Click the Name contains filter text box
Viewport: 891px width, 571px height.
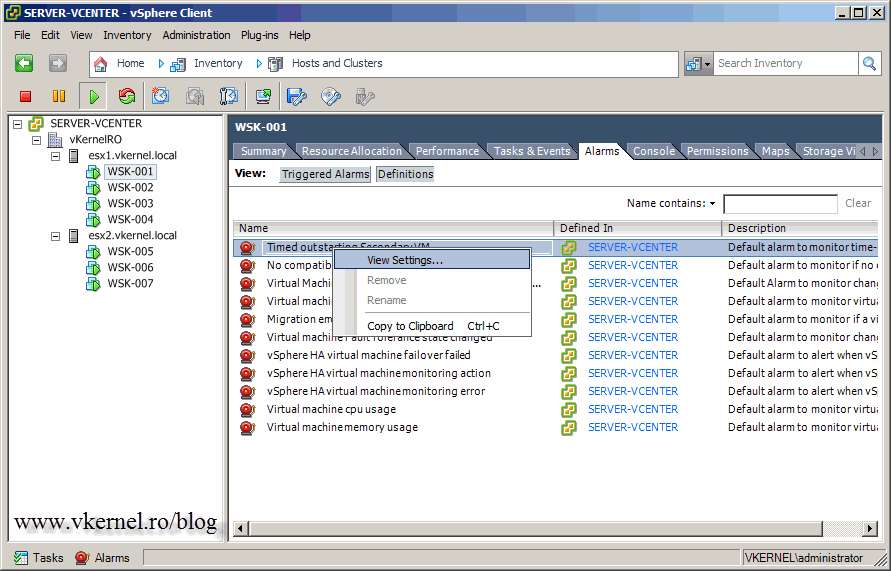[780, 204]
